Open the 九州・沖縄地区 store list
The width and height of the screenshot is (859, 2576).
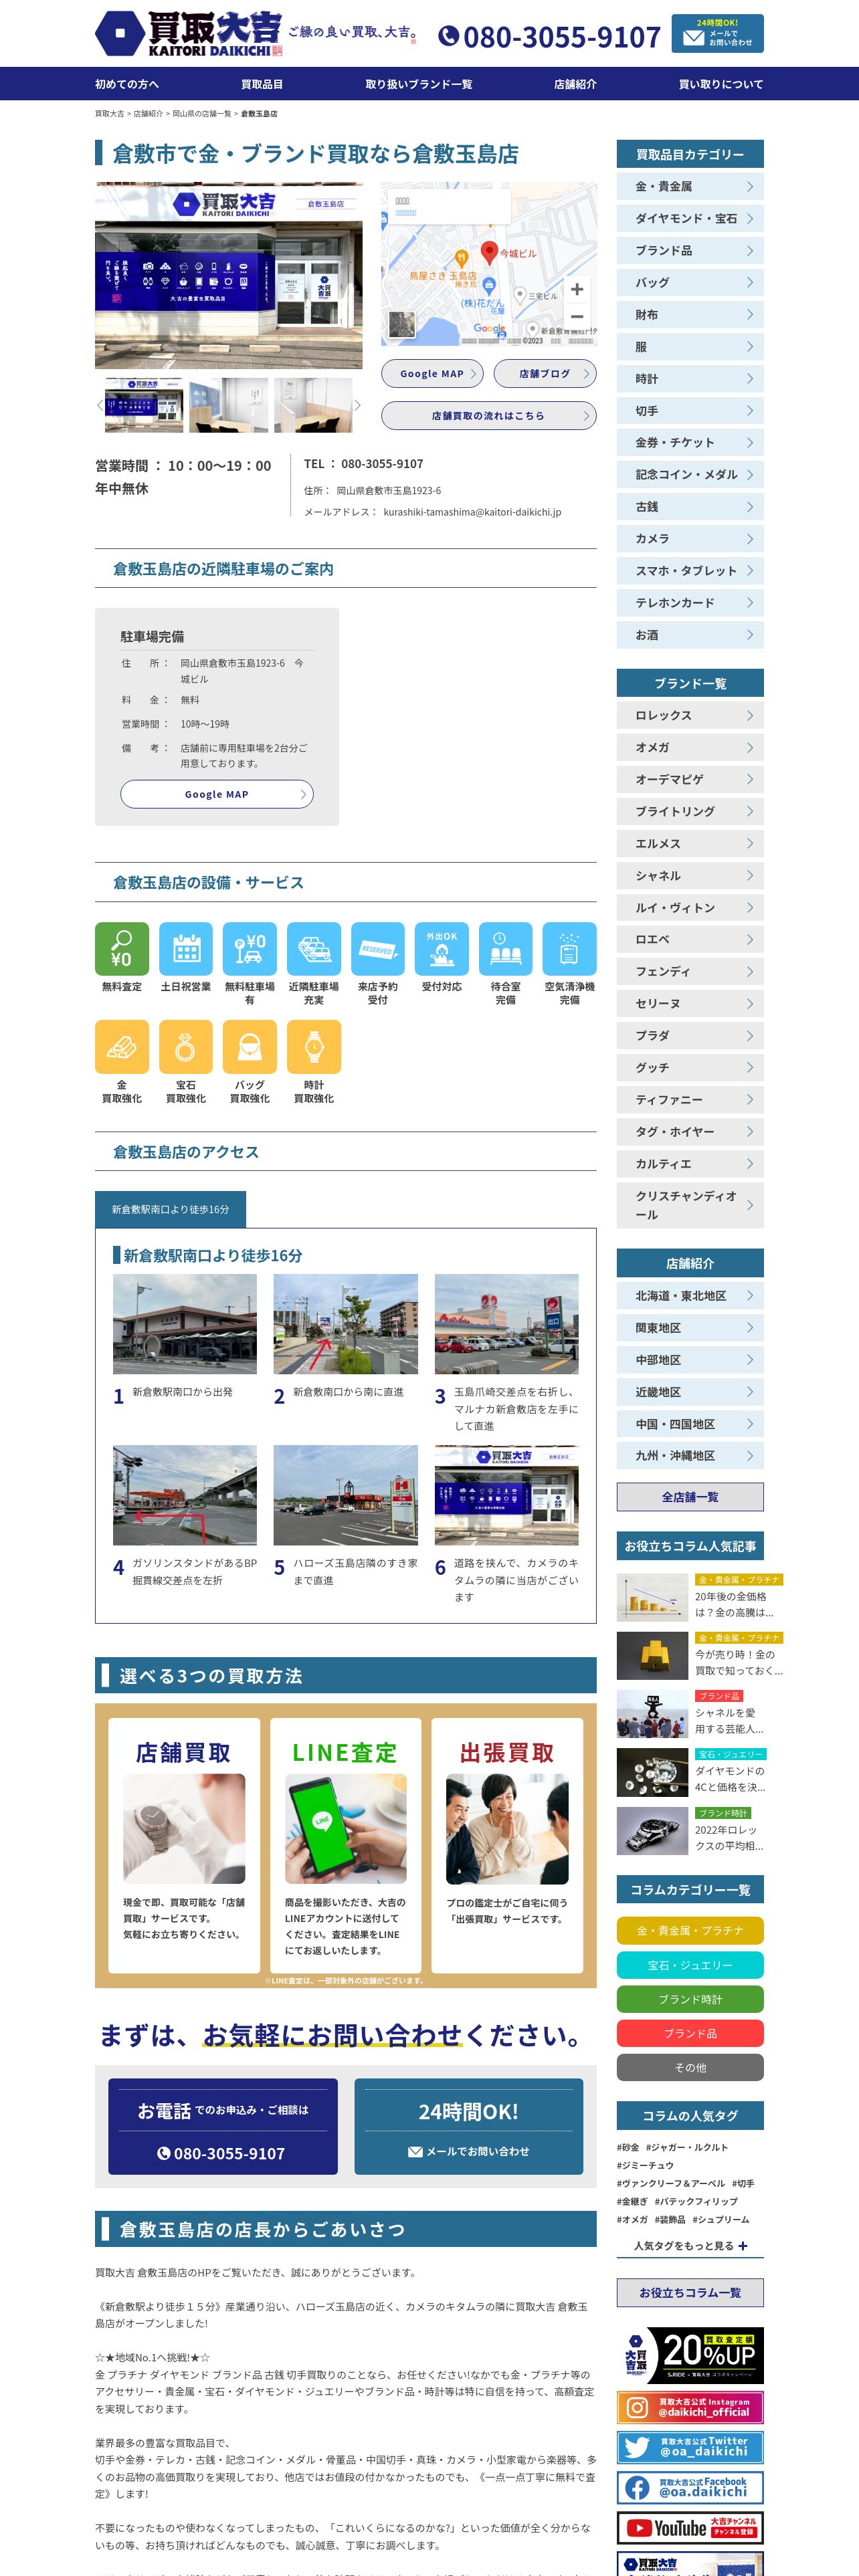coord(690,1455)
